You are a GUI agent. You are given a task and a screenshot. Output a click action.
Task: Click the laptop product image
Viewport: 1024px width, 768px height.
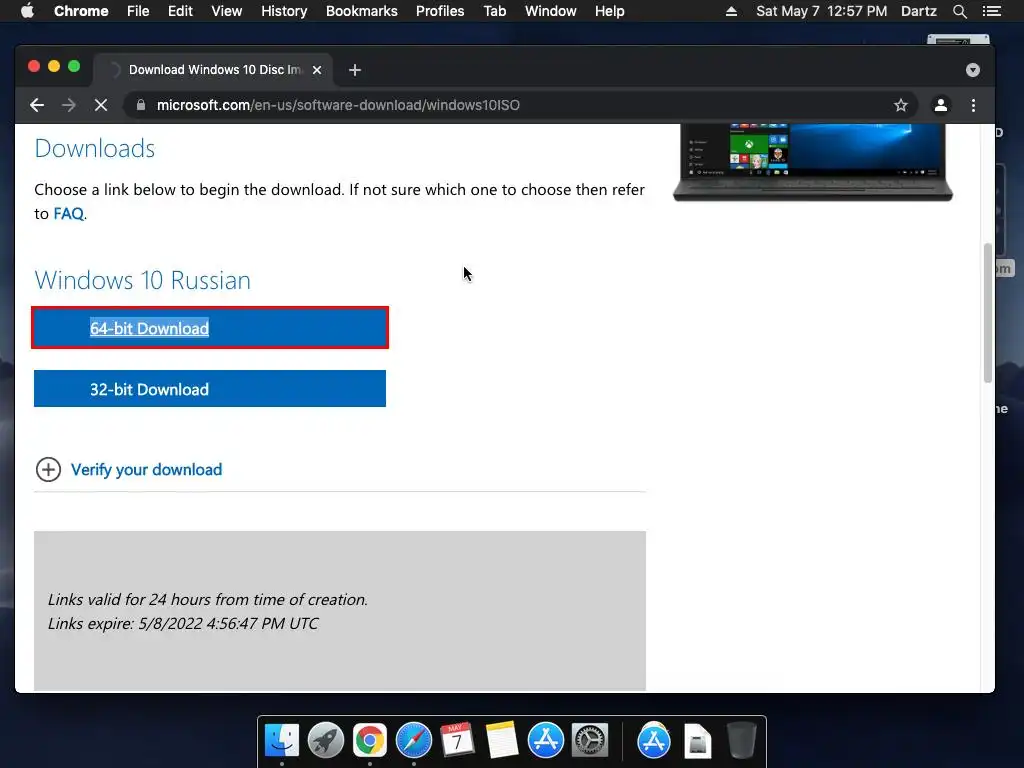(x=812, y=162)
